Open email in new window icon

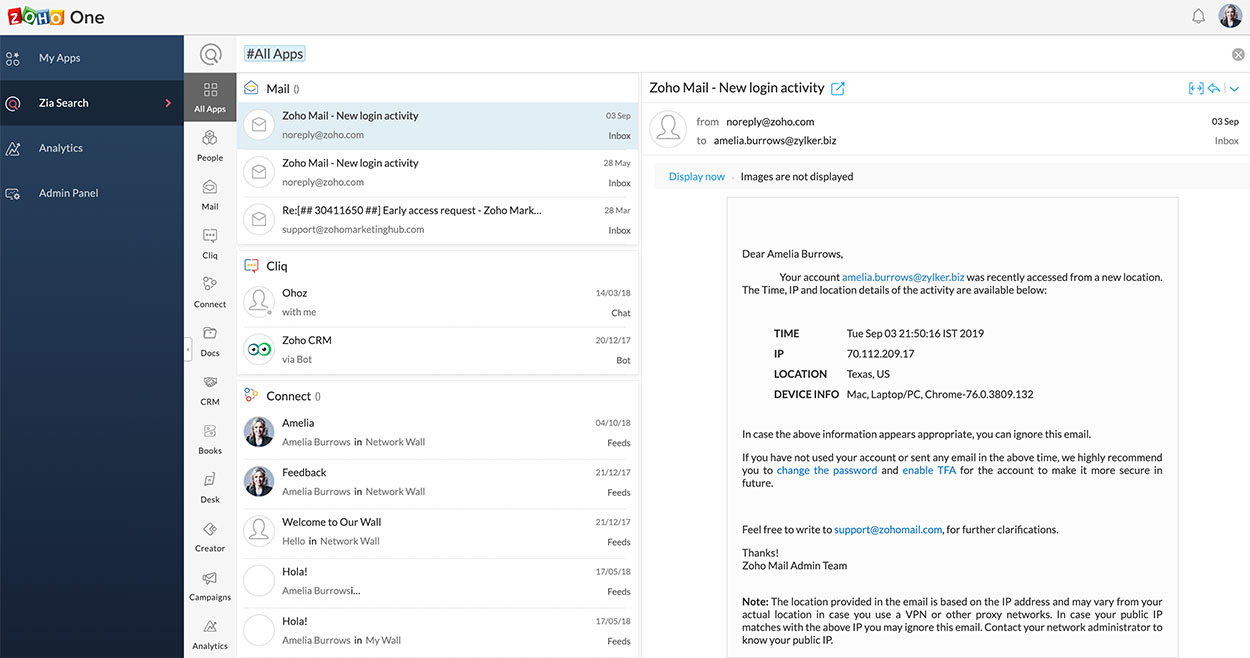pyautogui.click(x=838, y=88)
